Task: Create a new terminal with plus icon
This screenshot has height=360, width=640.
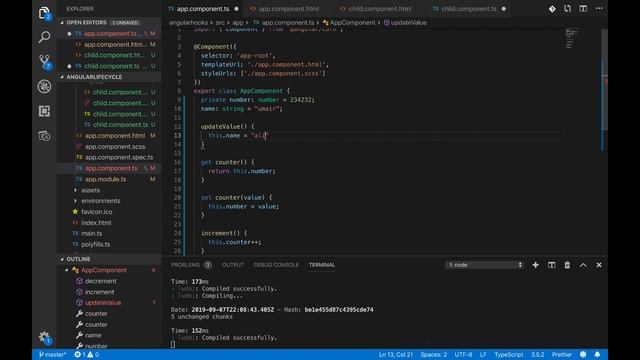Action: [x=536, y=265]
